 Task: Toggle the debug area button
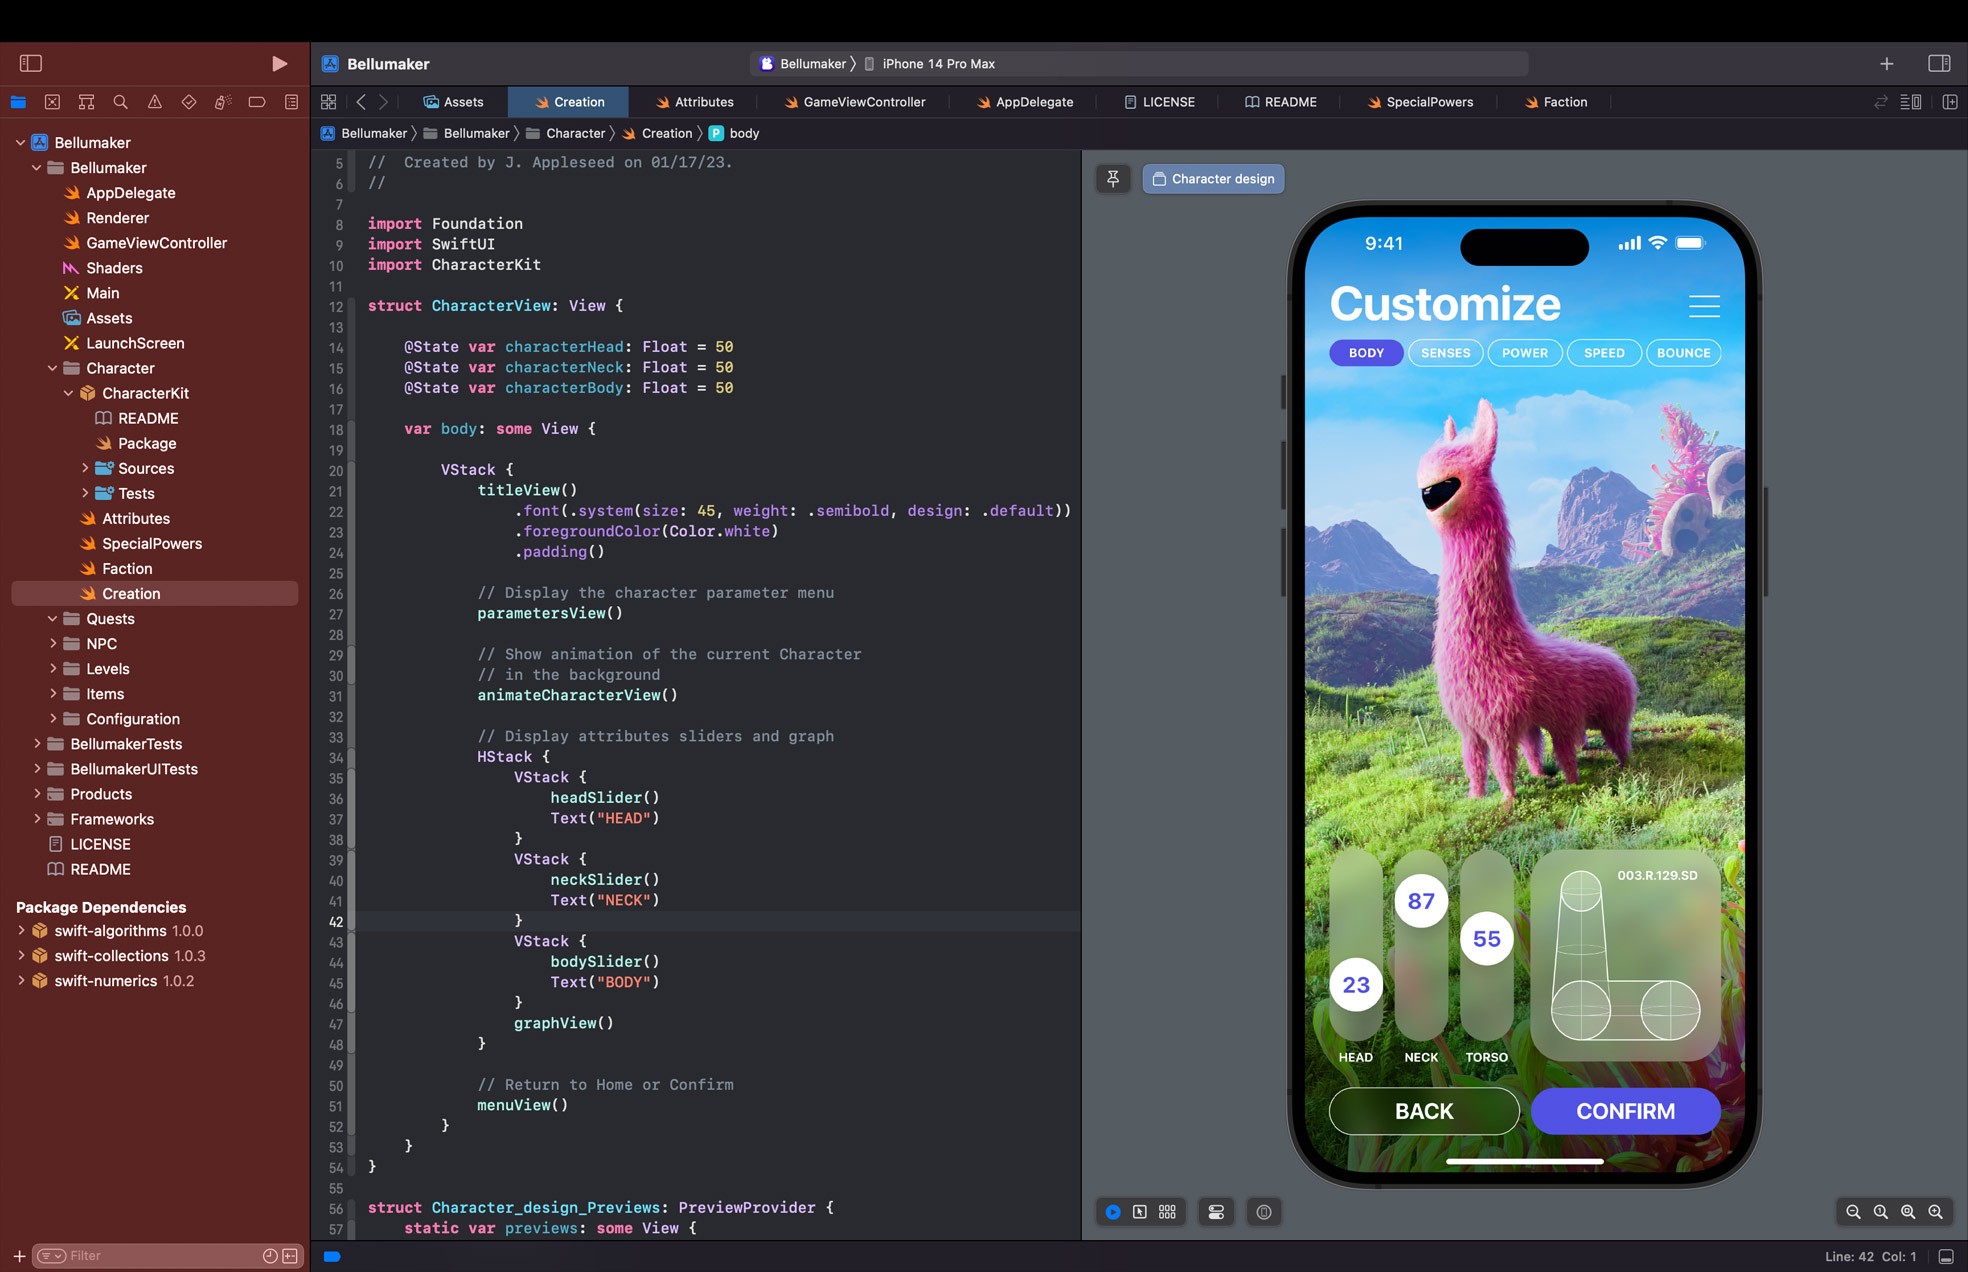[1946, 1256]
